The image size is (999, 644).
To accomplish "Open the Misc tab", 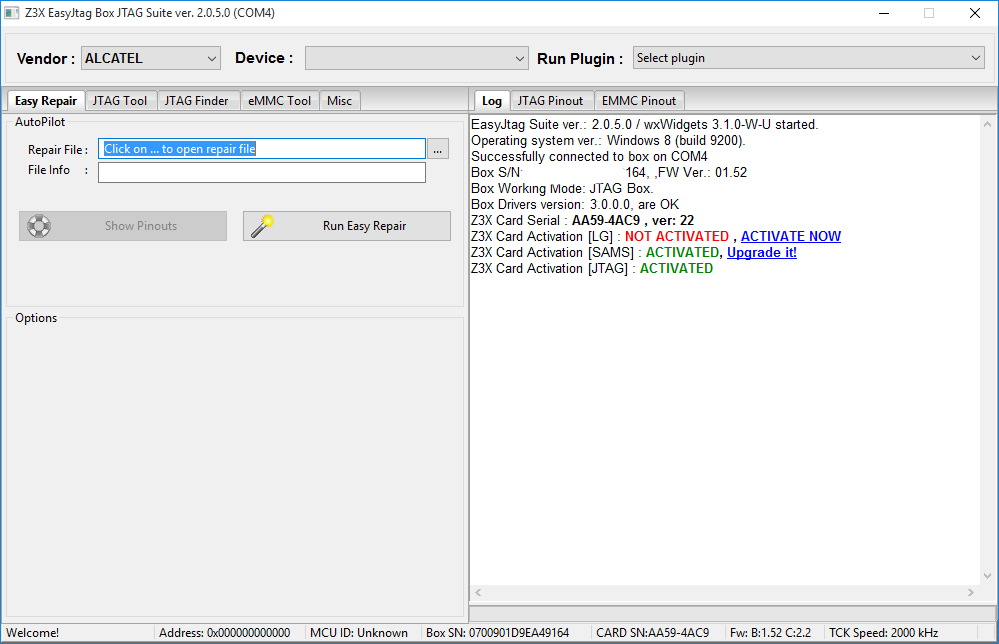I will point(340,101).
